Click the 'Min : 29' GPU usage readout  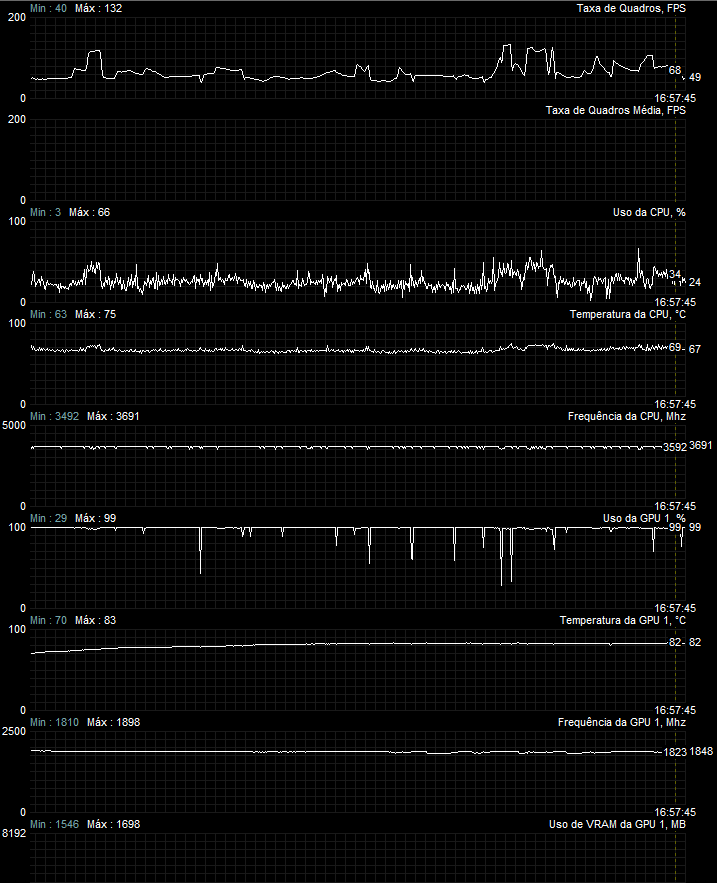tap(48, 518)
